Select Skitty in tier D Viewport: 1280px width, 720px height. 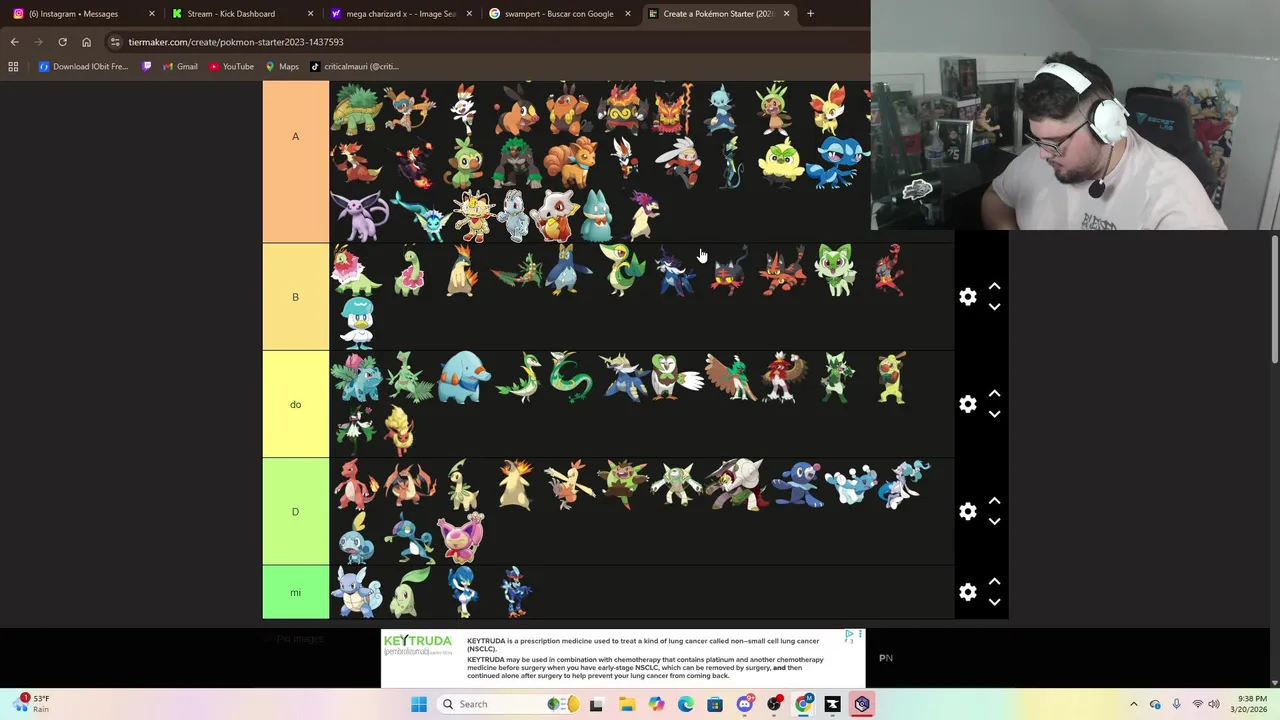tap(463, 537)
